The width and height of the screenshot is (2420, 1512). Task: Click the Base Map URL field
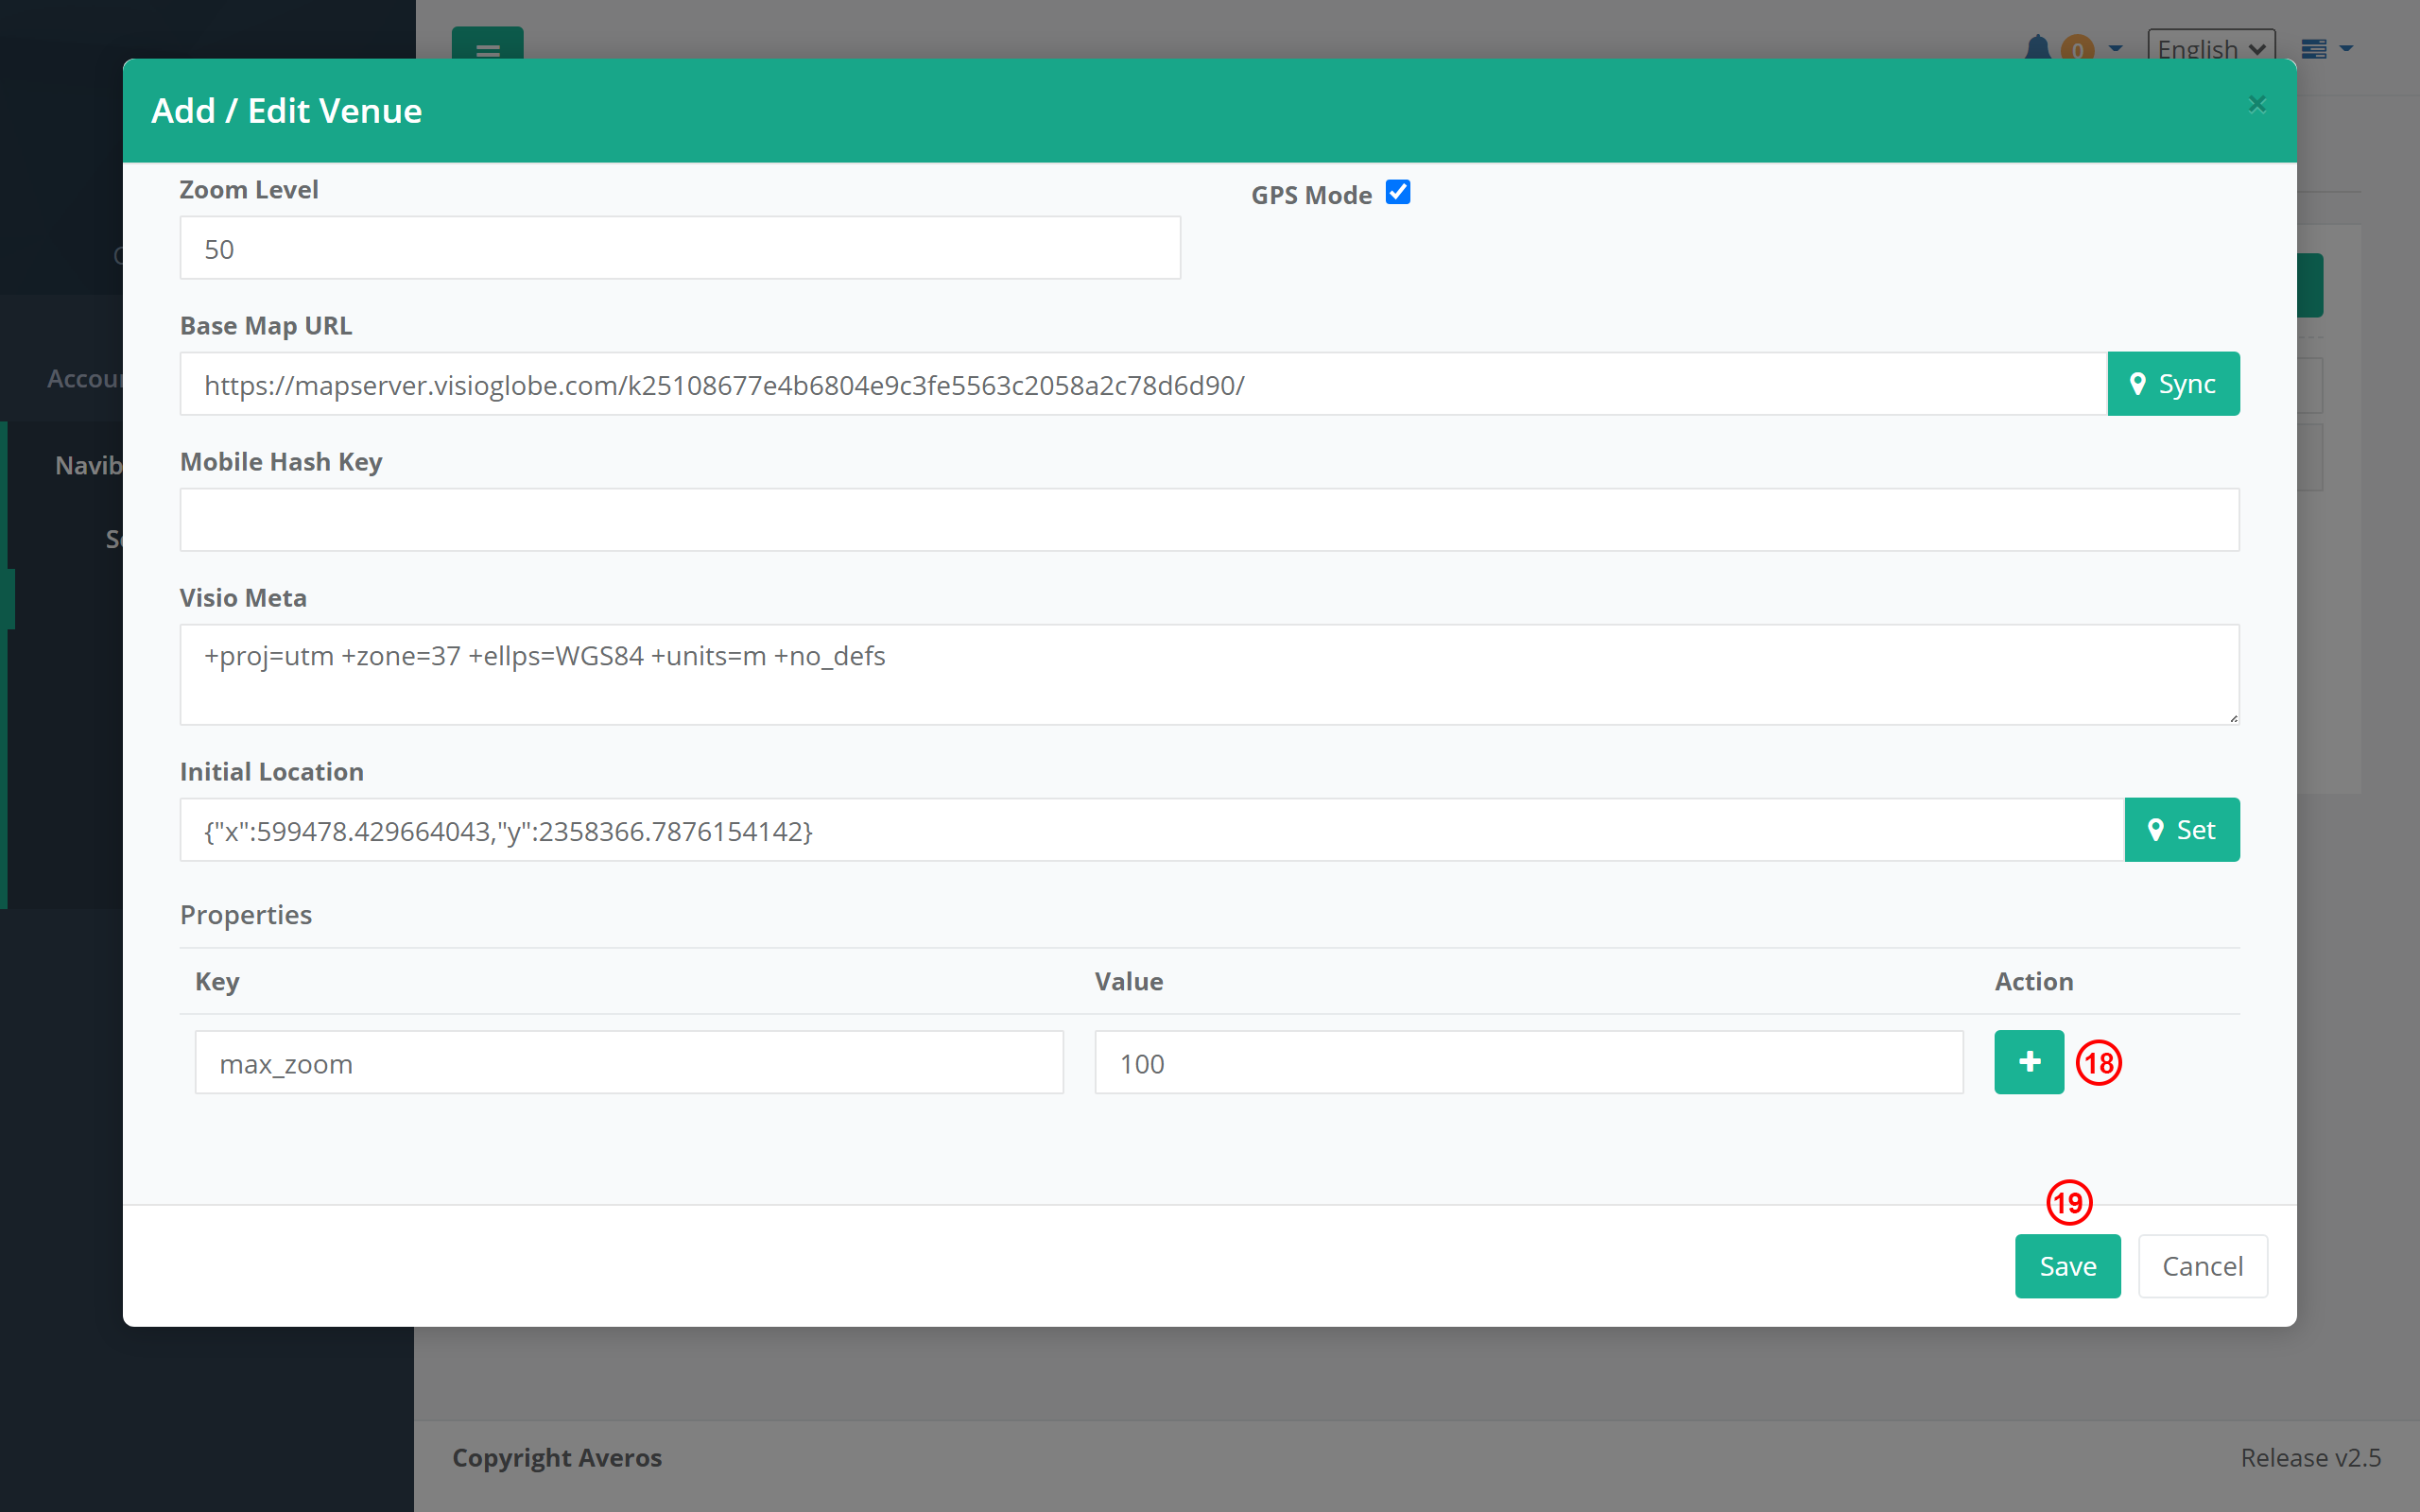(1142, 384)
